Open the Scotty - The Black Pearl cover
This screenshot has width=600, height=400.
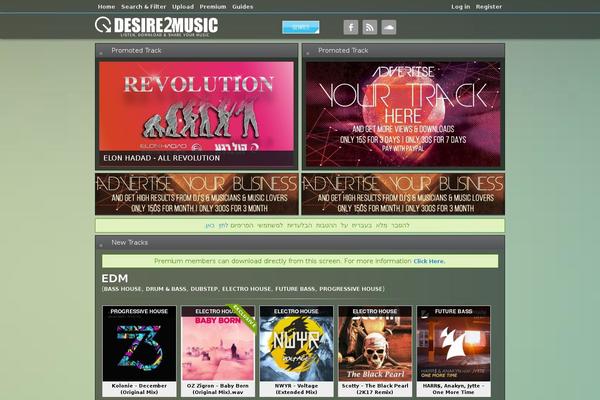(x=375, y=343)
